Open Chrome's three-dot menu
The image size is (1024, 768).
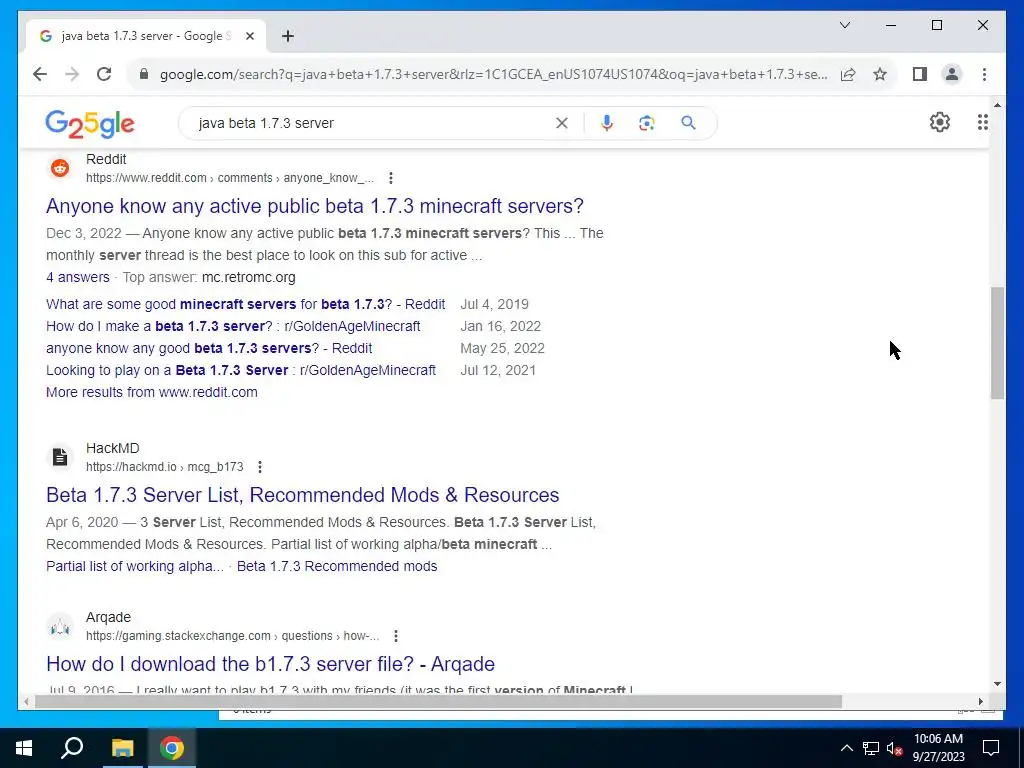pos(984,74)
